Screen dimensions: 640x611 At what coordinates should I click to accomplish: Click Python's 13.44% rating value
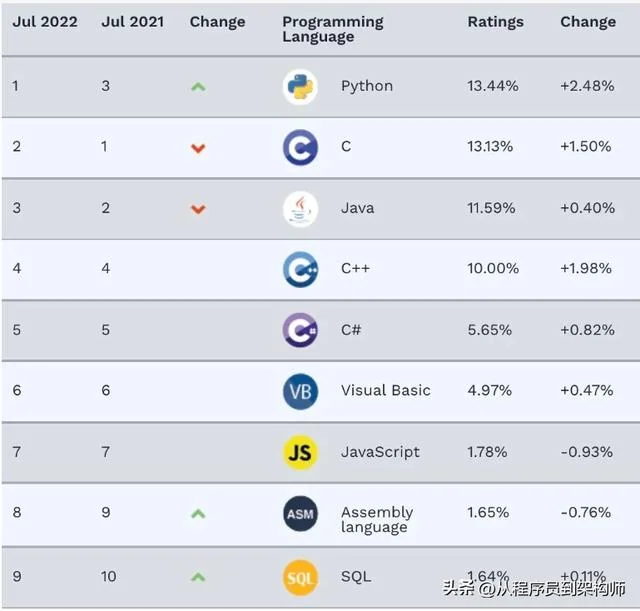point(493,86)
